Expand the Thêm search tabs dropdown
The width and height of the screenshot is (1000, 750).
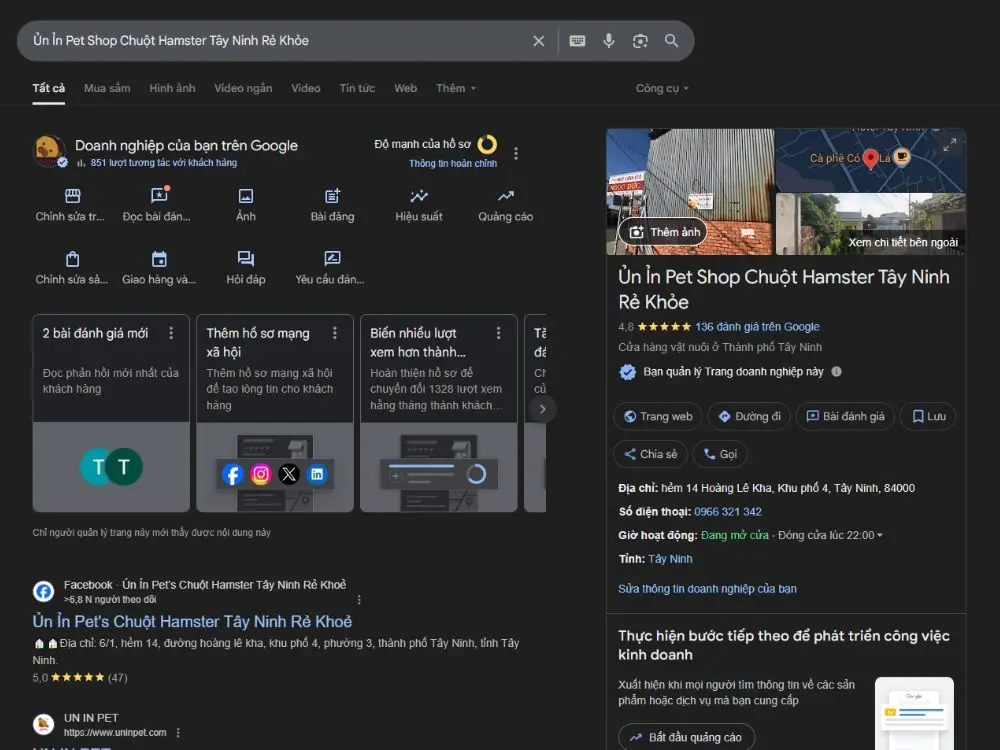pos(456,88)
